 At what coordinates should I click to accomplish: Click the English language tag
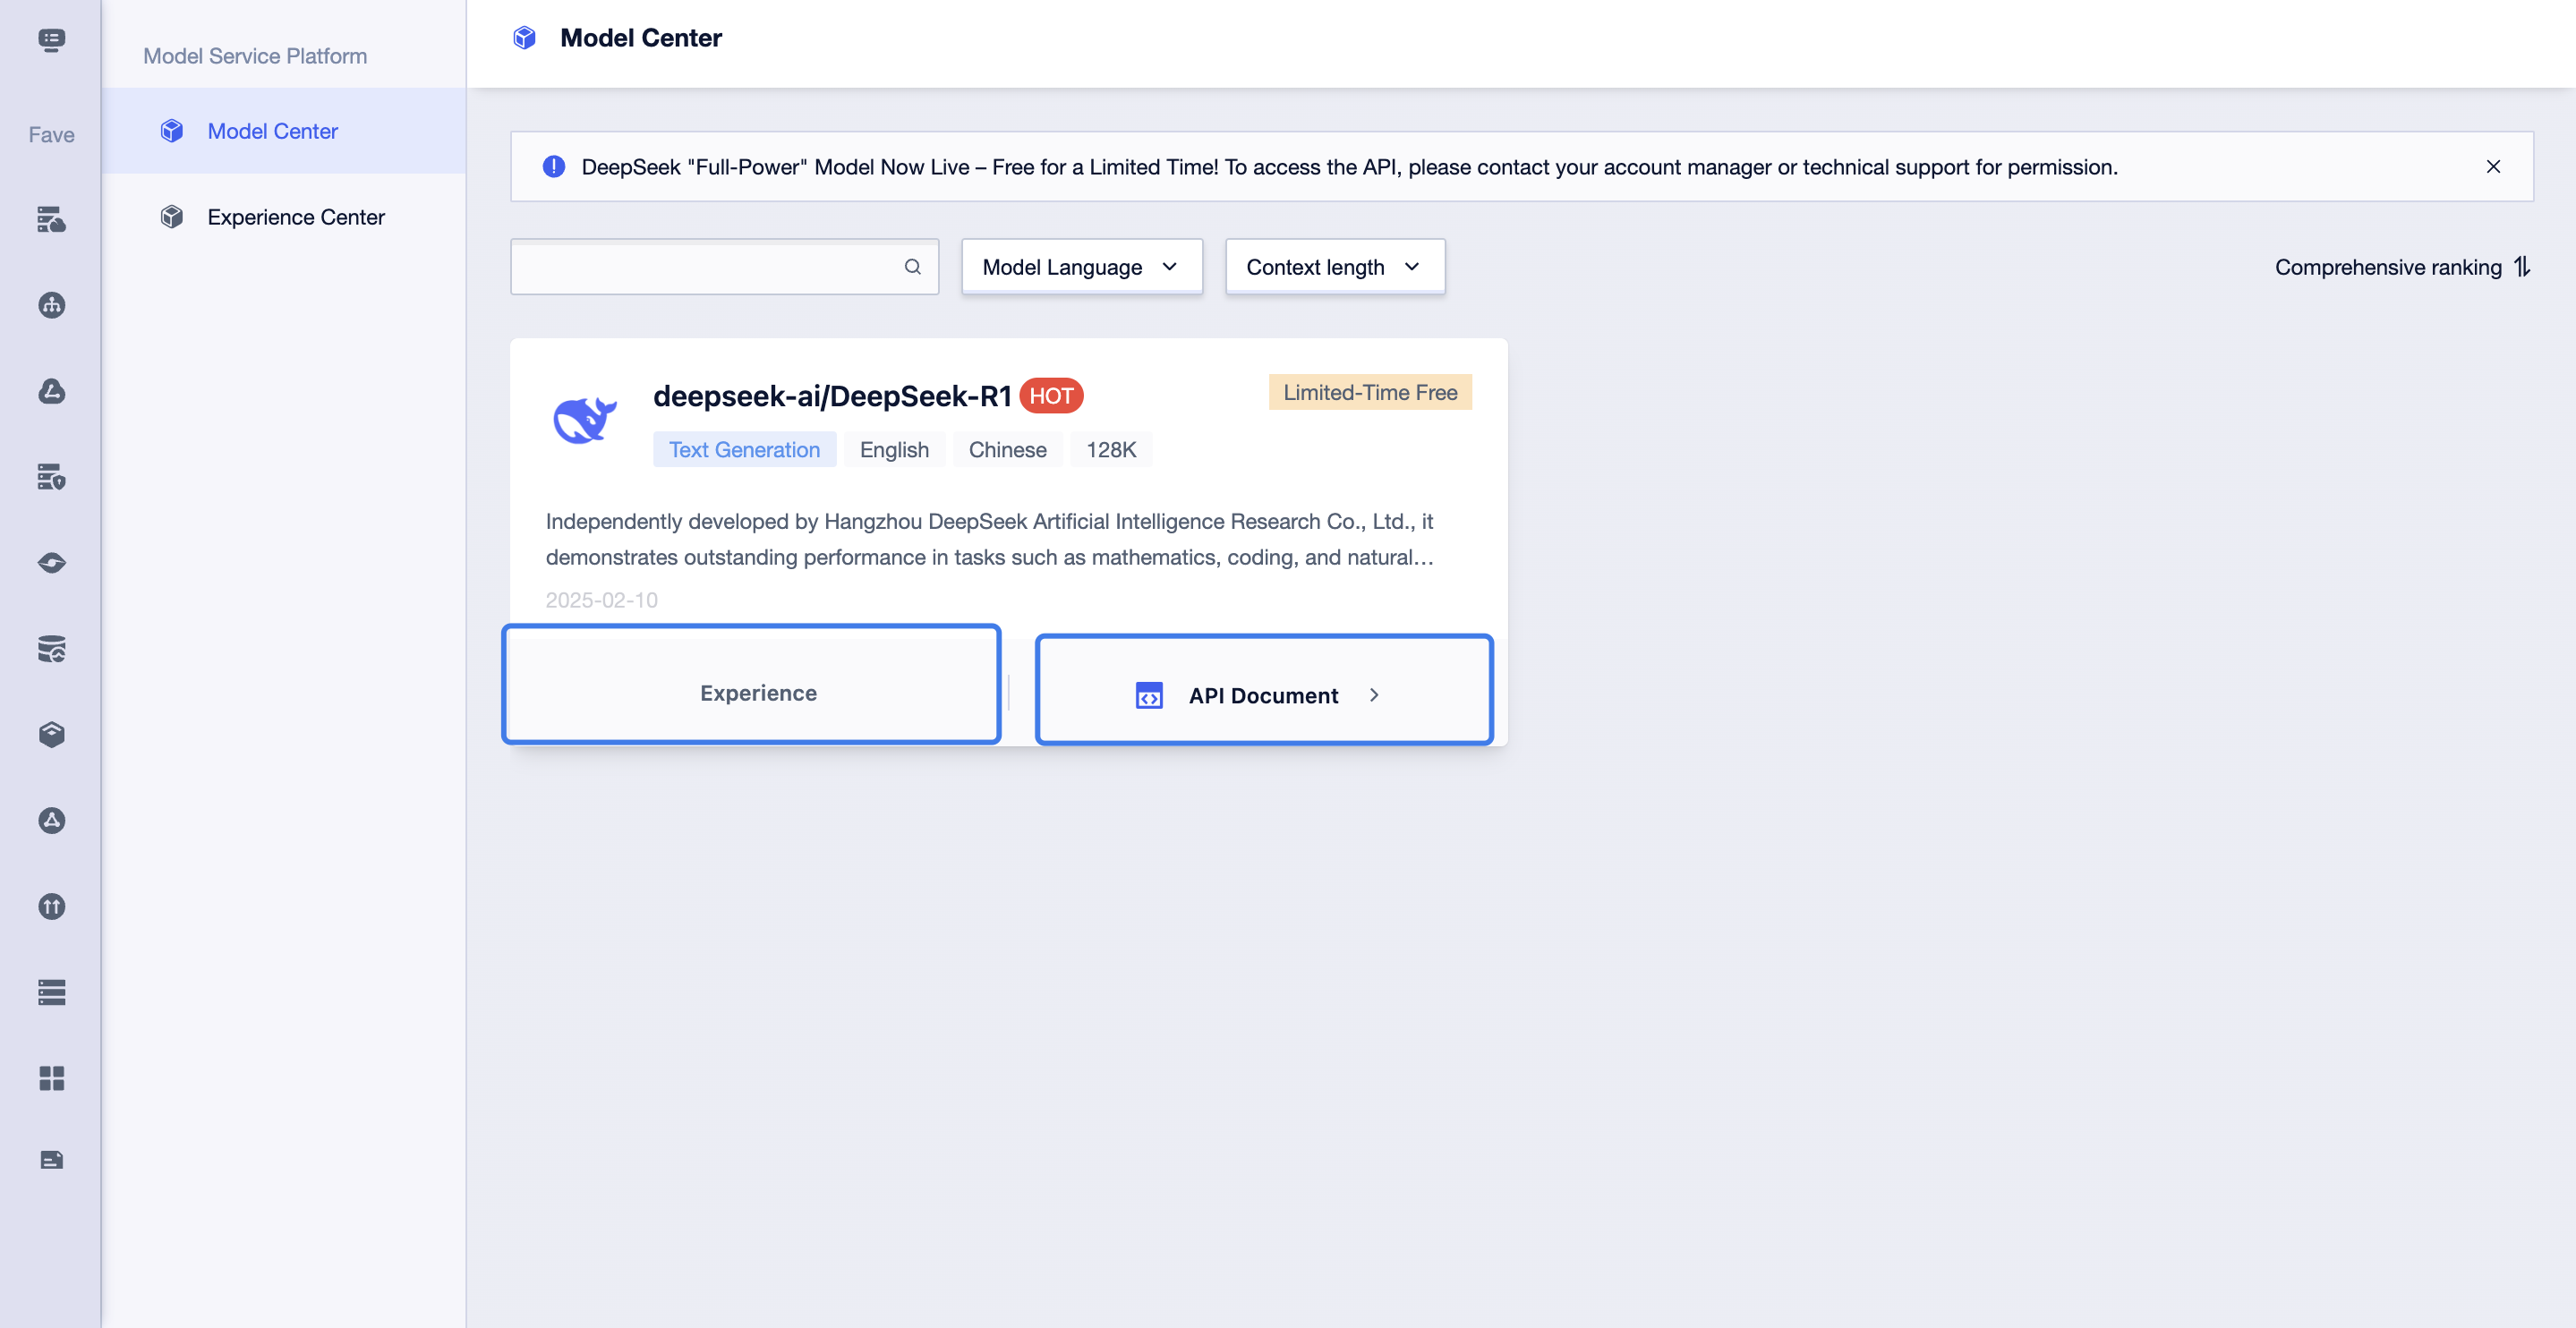coord(894,450)
